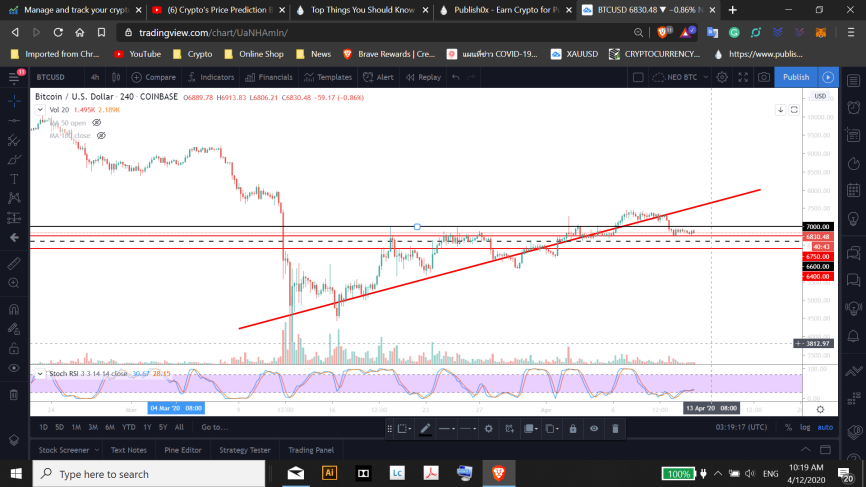Click the trash icon in left toolbar
The image size is (866, 487).
tap(14, 394)
